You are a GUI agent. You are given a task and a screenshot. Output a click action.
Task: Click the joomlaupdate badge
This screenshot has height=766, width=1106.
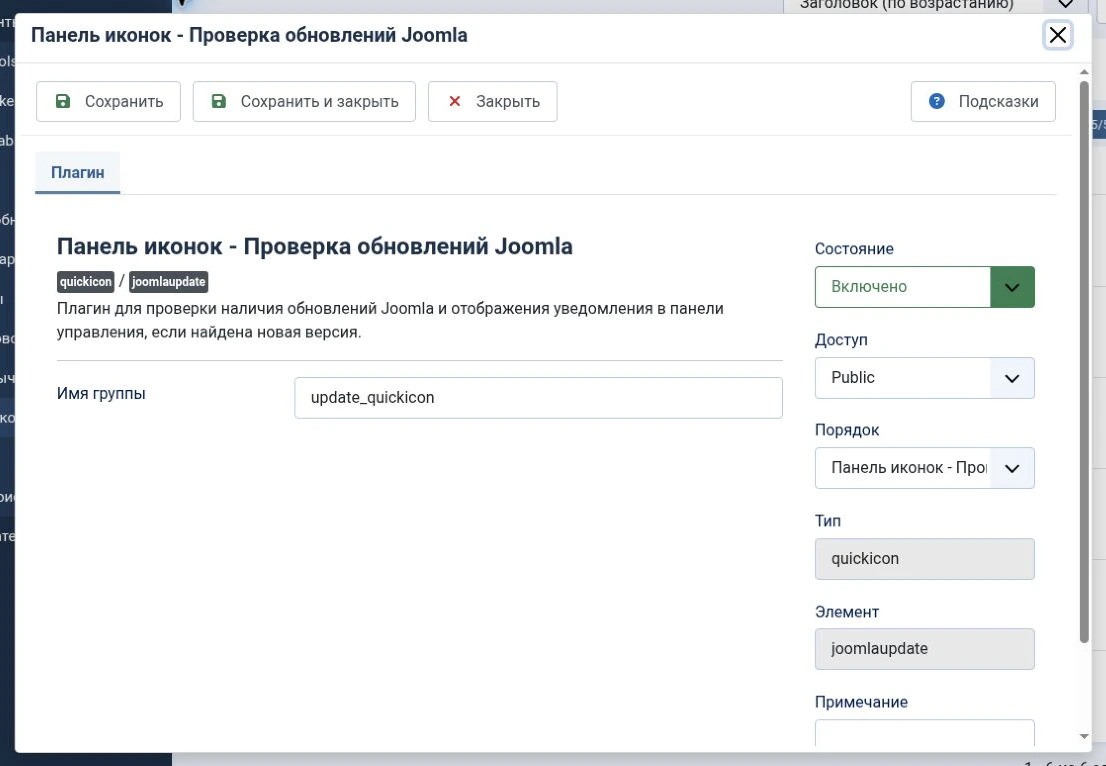coord(169,281)
